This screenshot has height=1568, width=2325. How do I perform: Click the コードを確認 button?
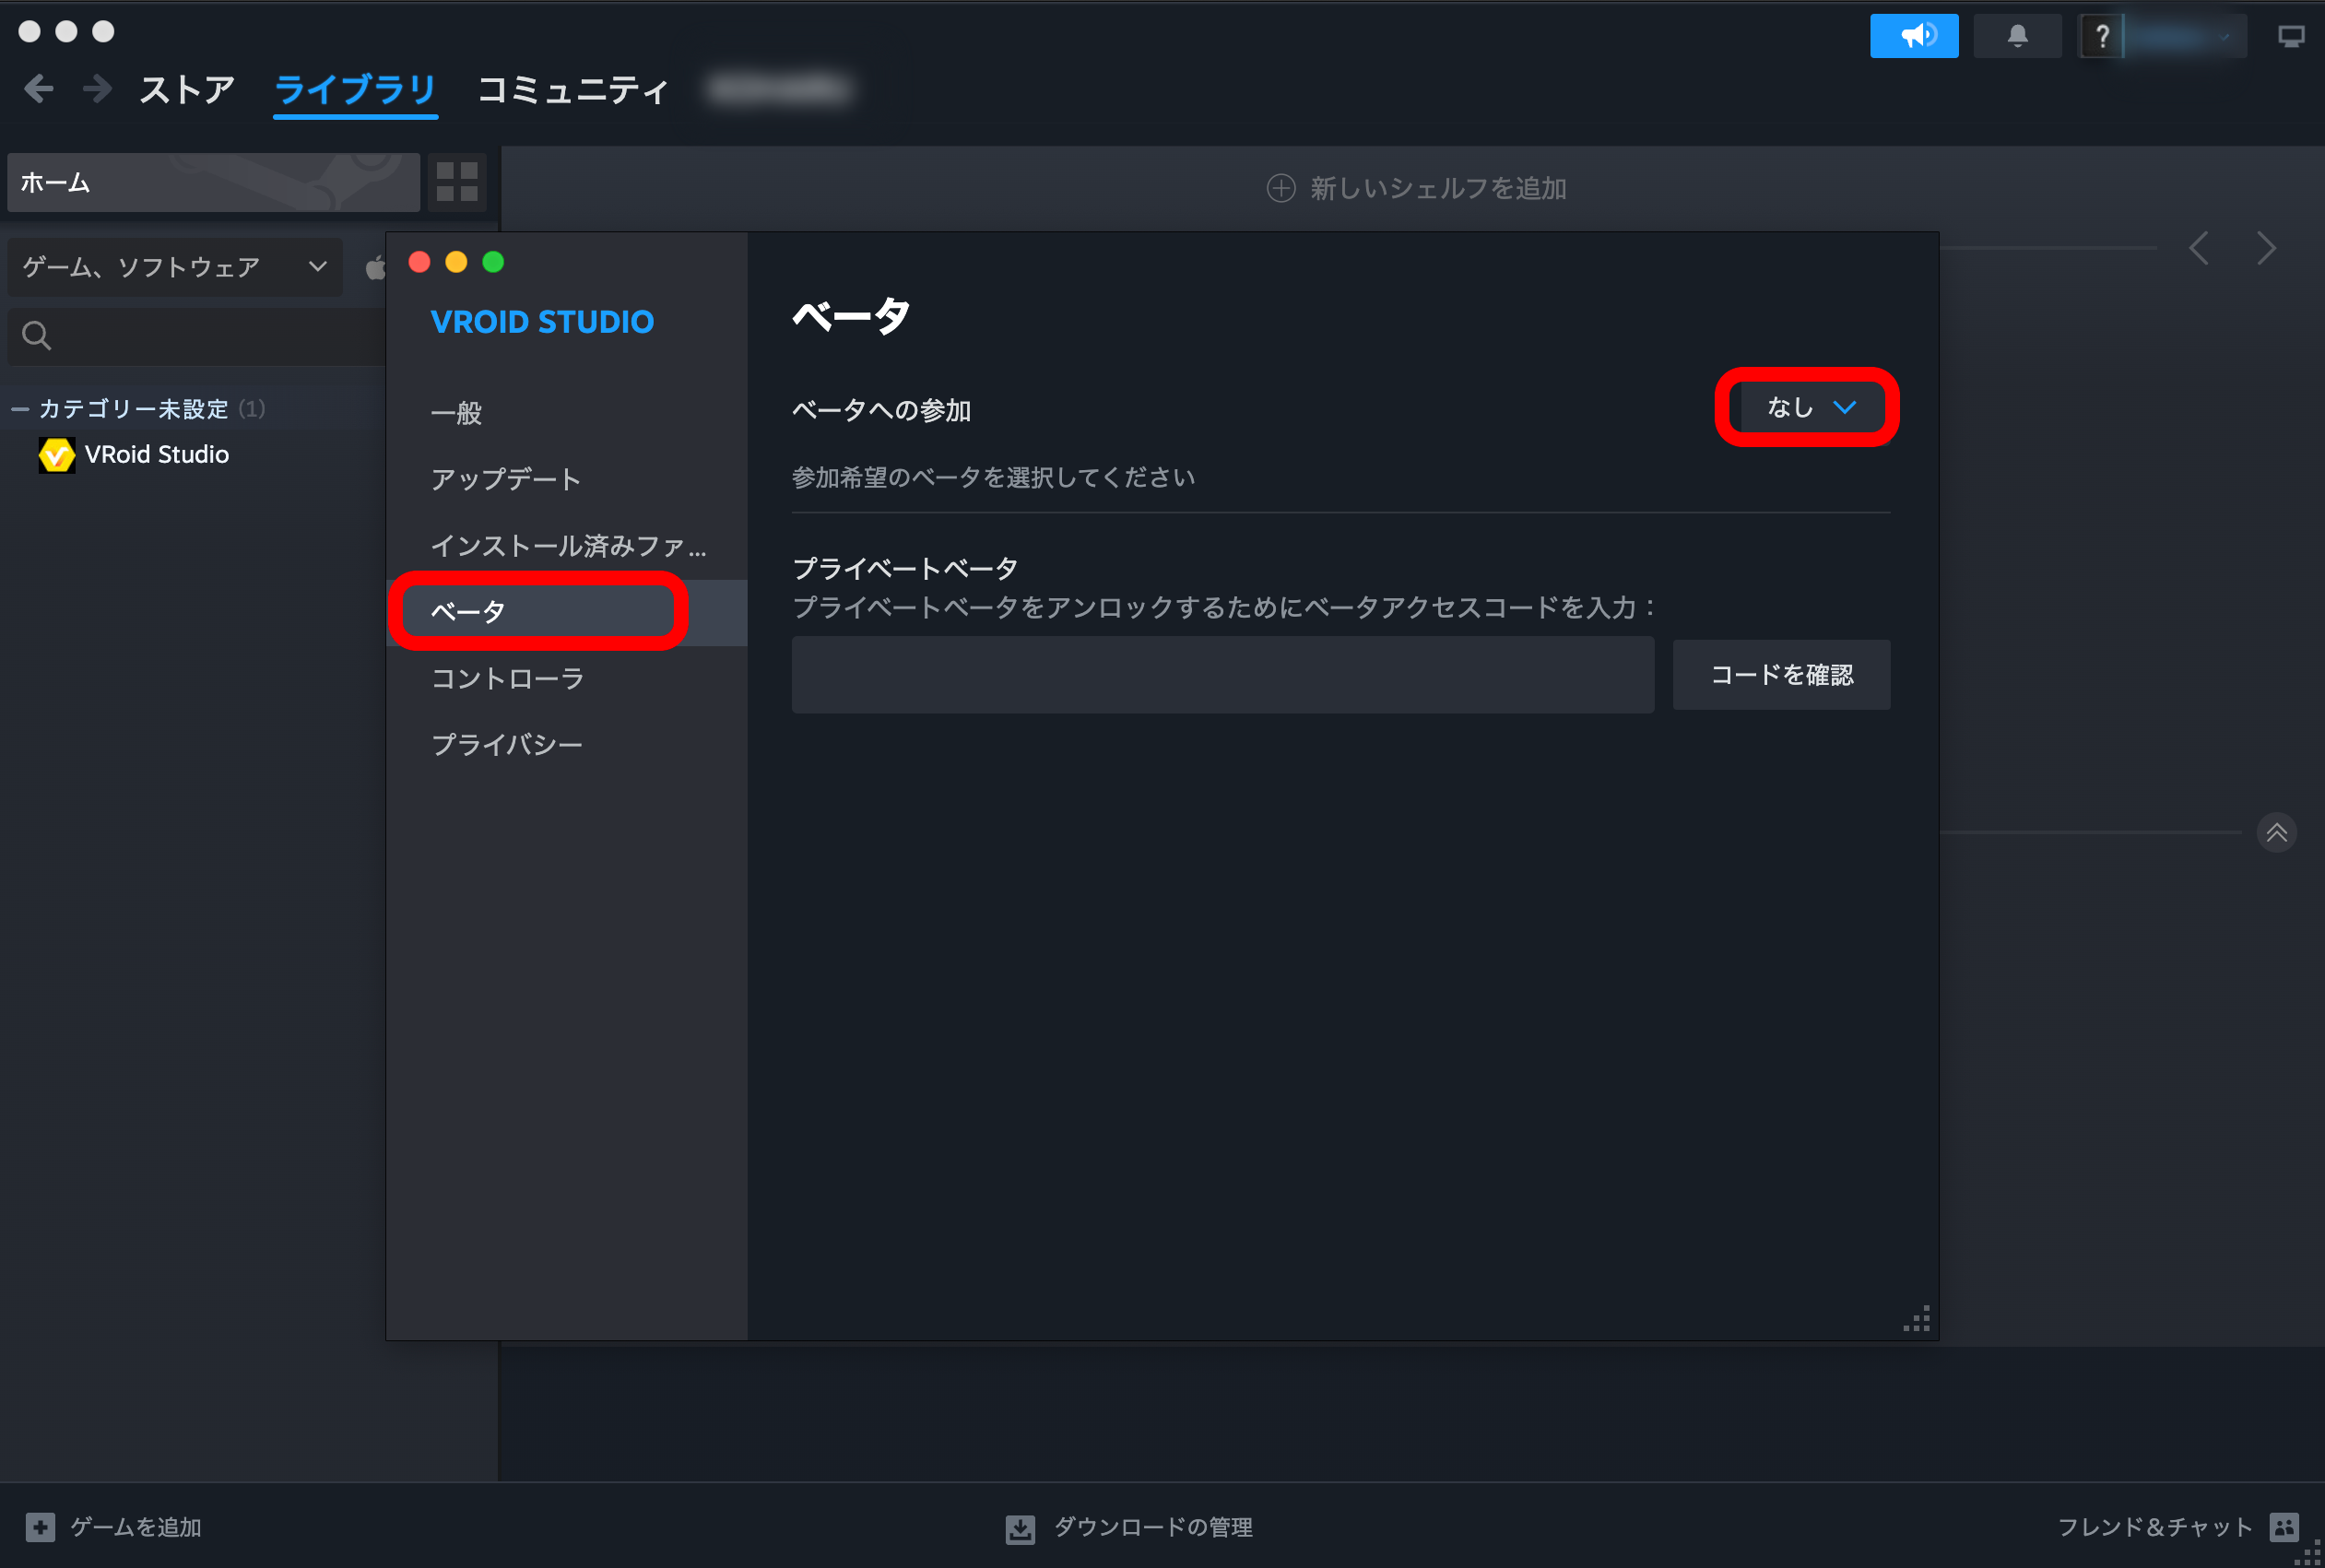[1781, 675]
